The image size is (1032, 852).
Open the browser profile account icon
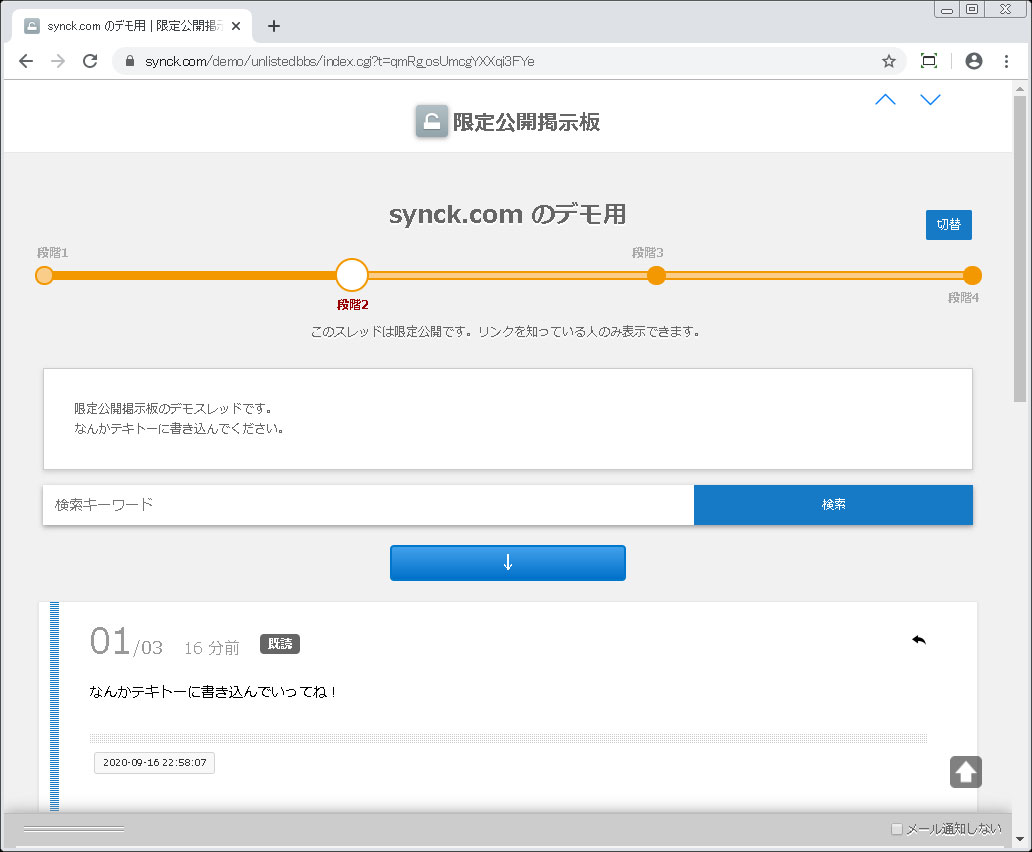(x=973, y=61)
